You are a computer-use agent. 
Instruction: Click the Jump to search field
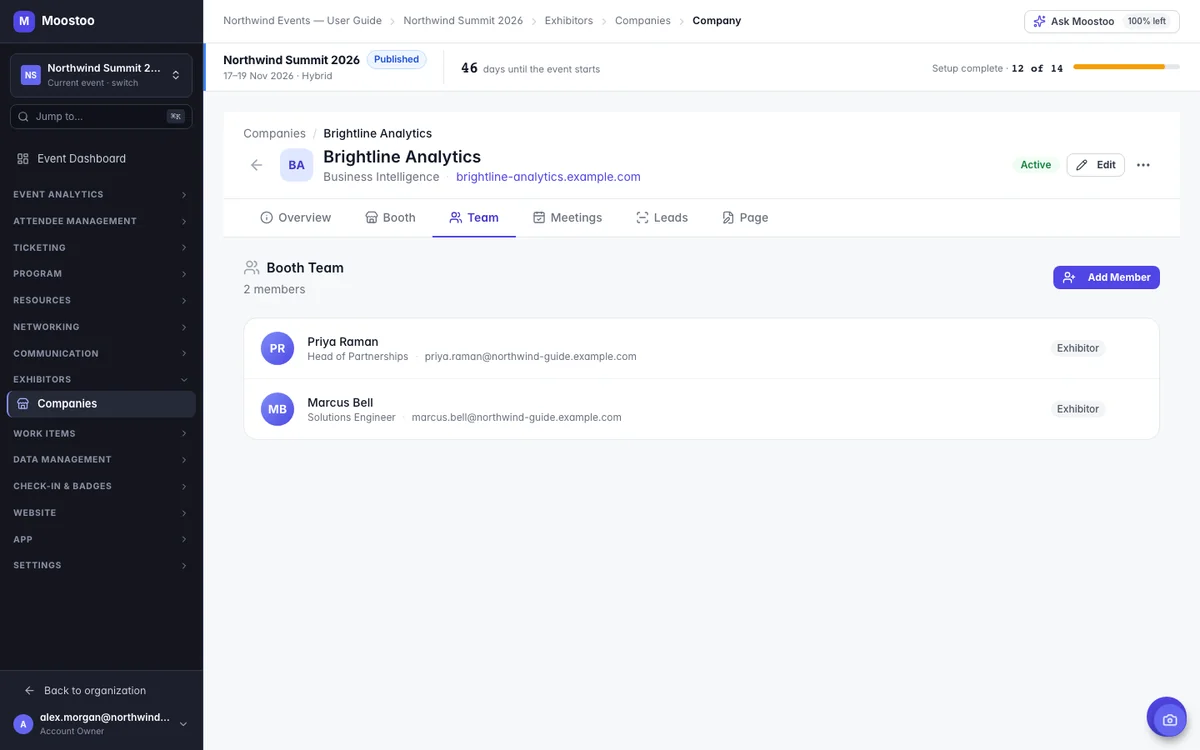[101, 117]
